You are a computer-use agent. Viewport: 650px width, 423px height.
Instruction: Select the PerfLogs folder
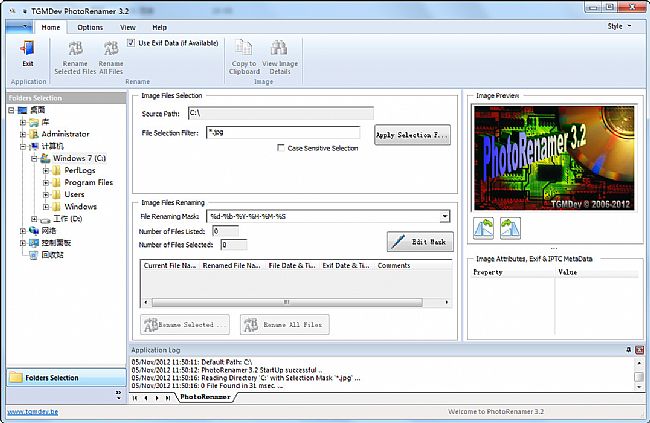pos(80,170)
